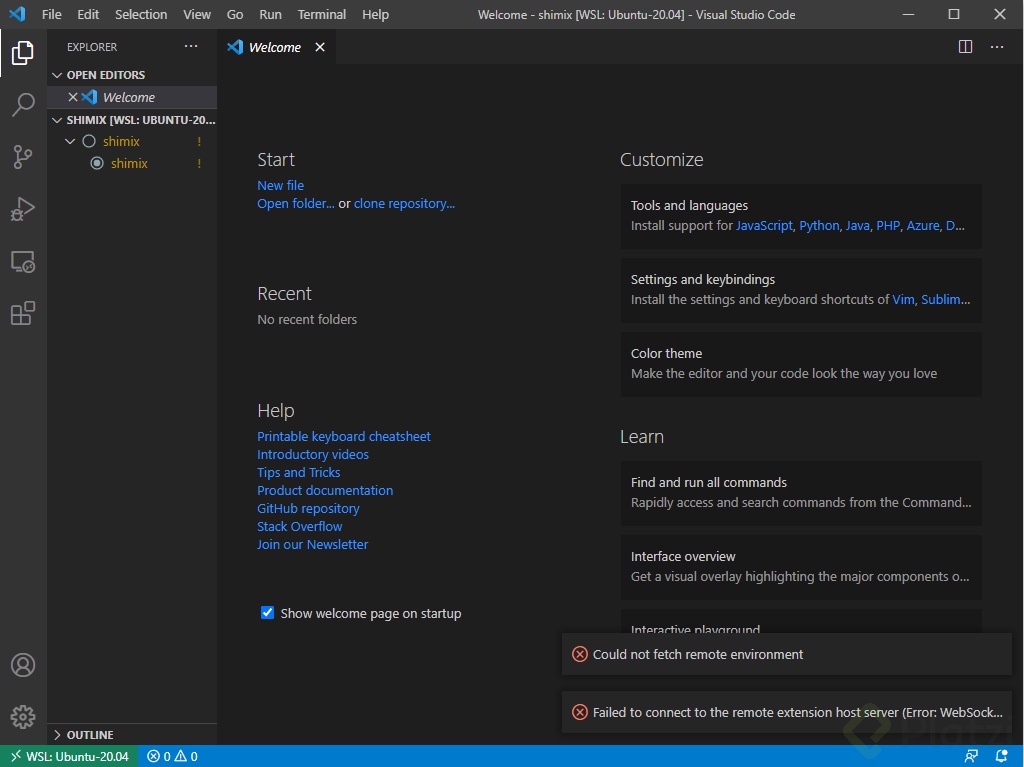Install PHP support link
This screenshot has width=1024, height=767.
click(x=888, y=225)
